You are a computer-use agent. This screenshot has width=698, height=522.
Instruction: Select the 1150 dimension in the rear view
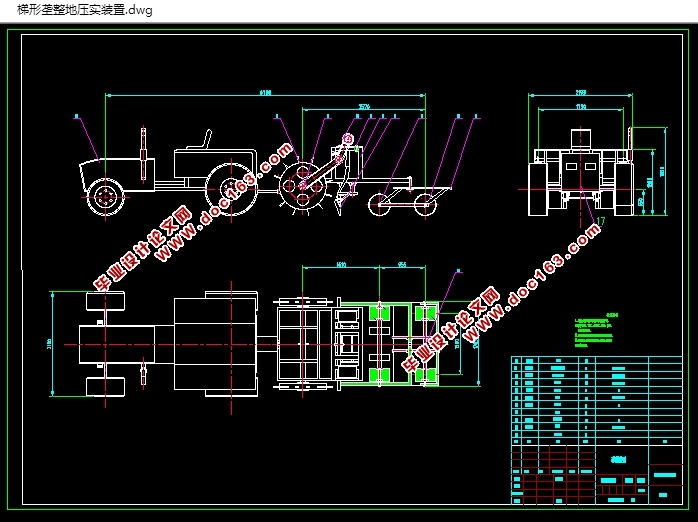580,106
